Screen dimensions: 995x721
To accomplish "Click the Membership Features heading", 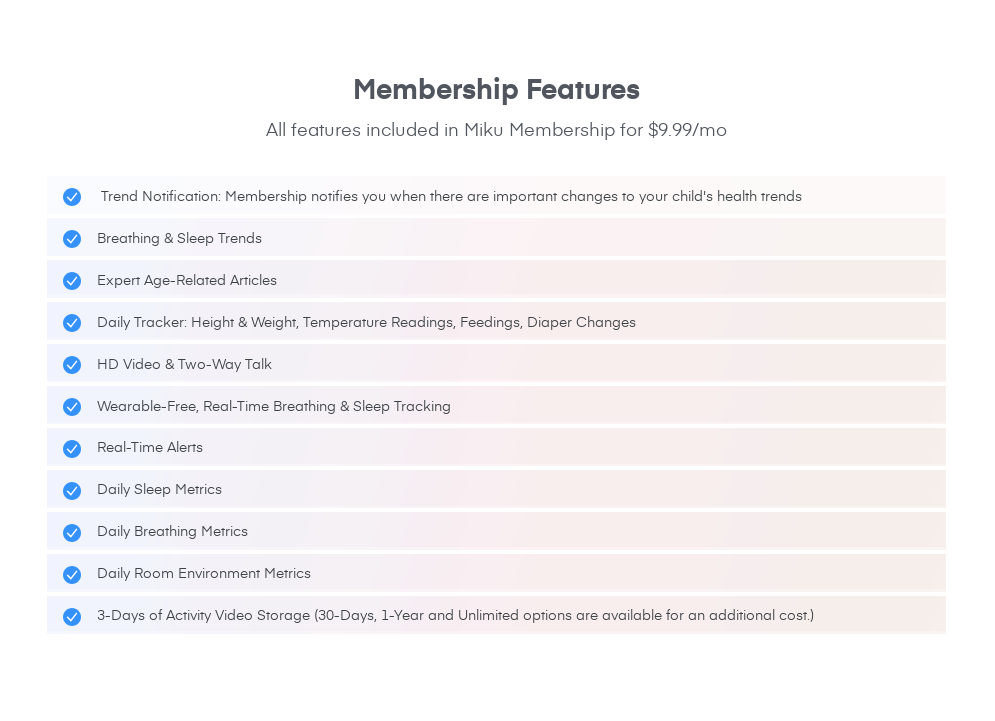I will pyautogui.click(x=496, y=89).
